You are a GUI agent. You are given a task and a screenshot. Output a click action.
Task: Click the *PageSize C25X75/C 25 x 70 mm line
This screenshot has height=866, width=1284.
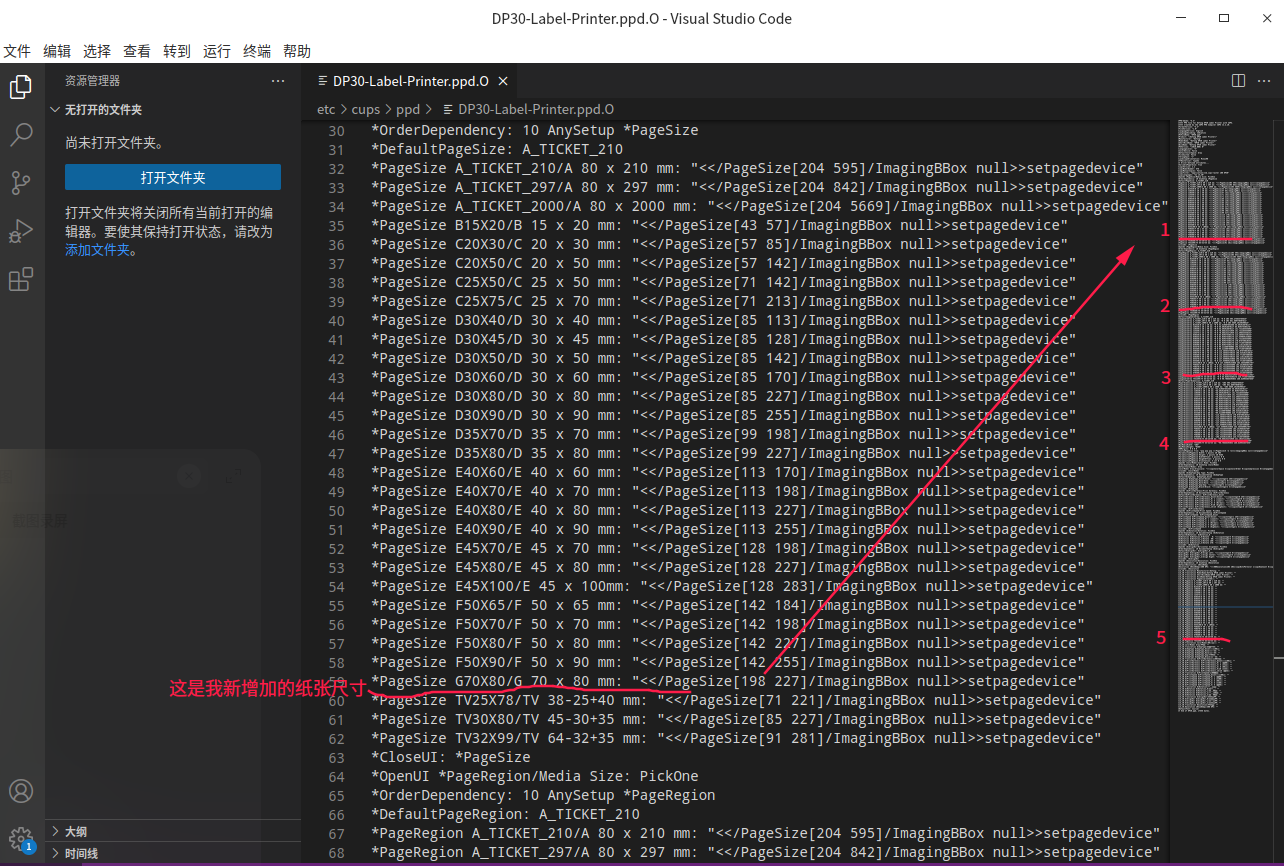coord(723,301)
